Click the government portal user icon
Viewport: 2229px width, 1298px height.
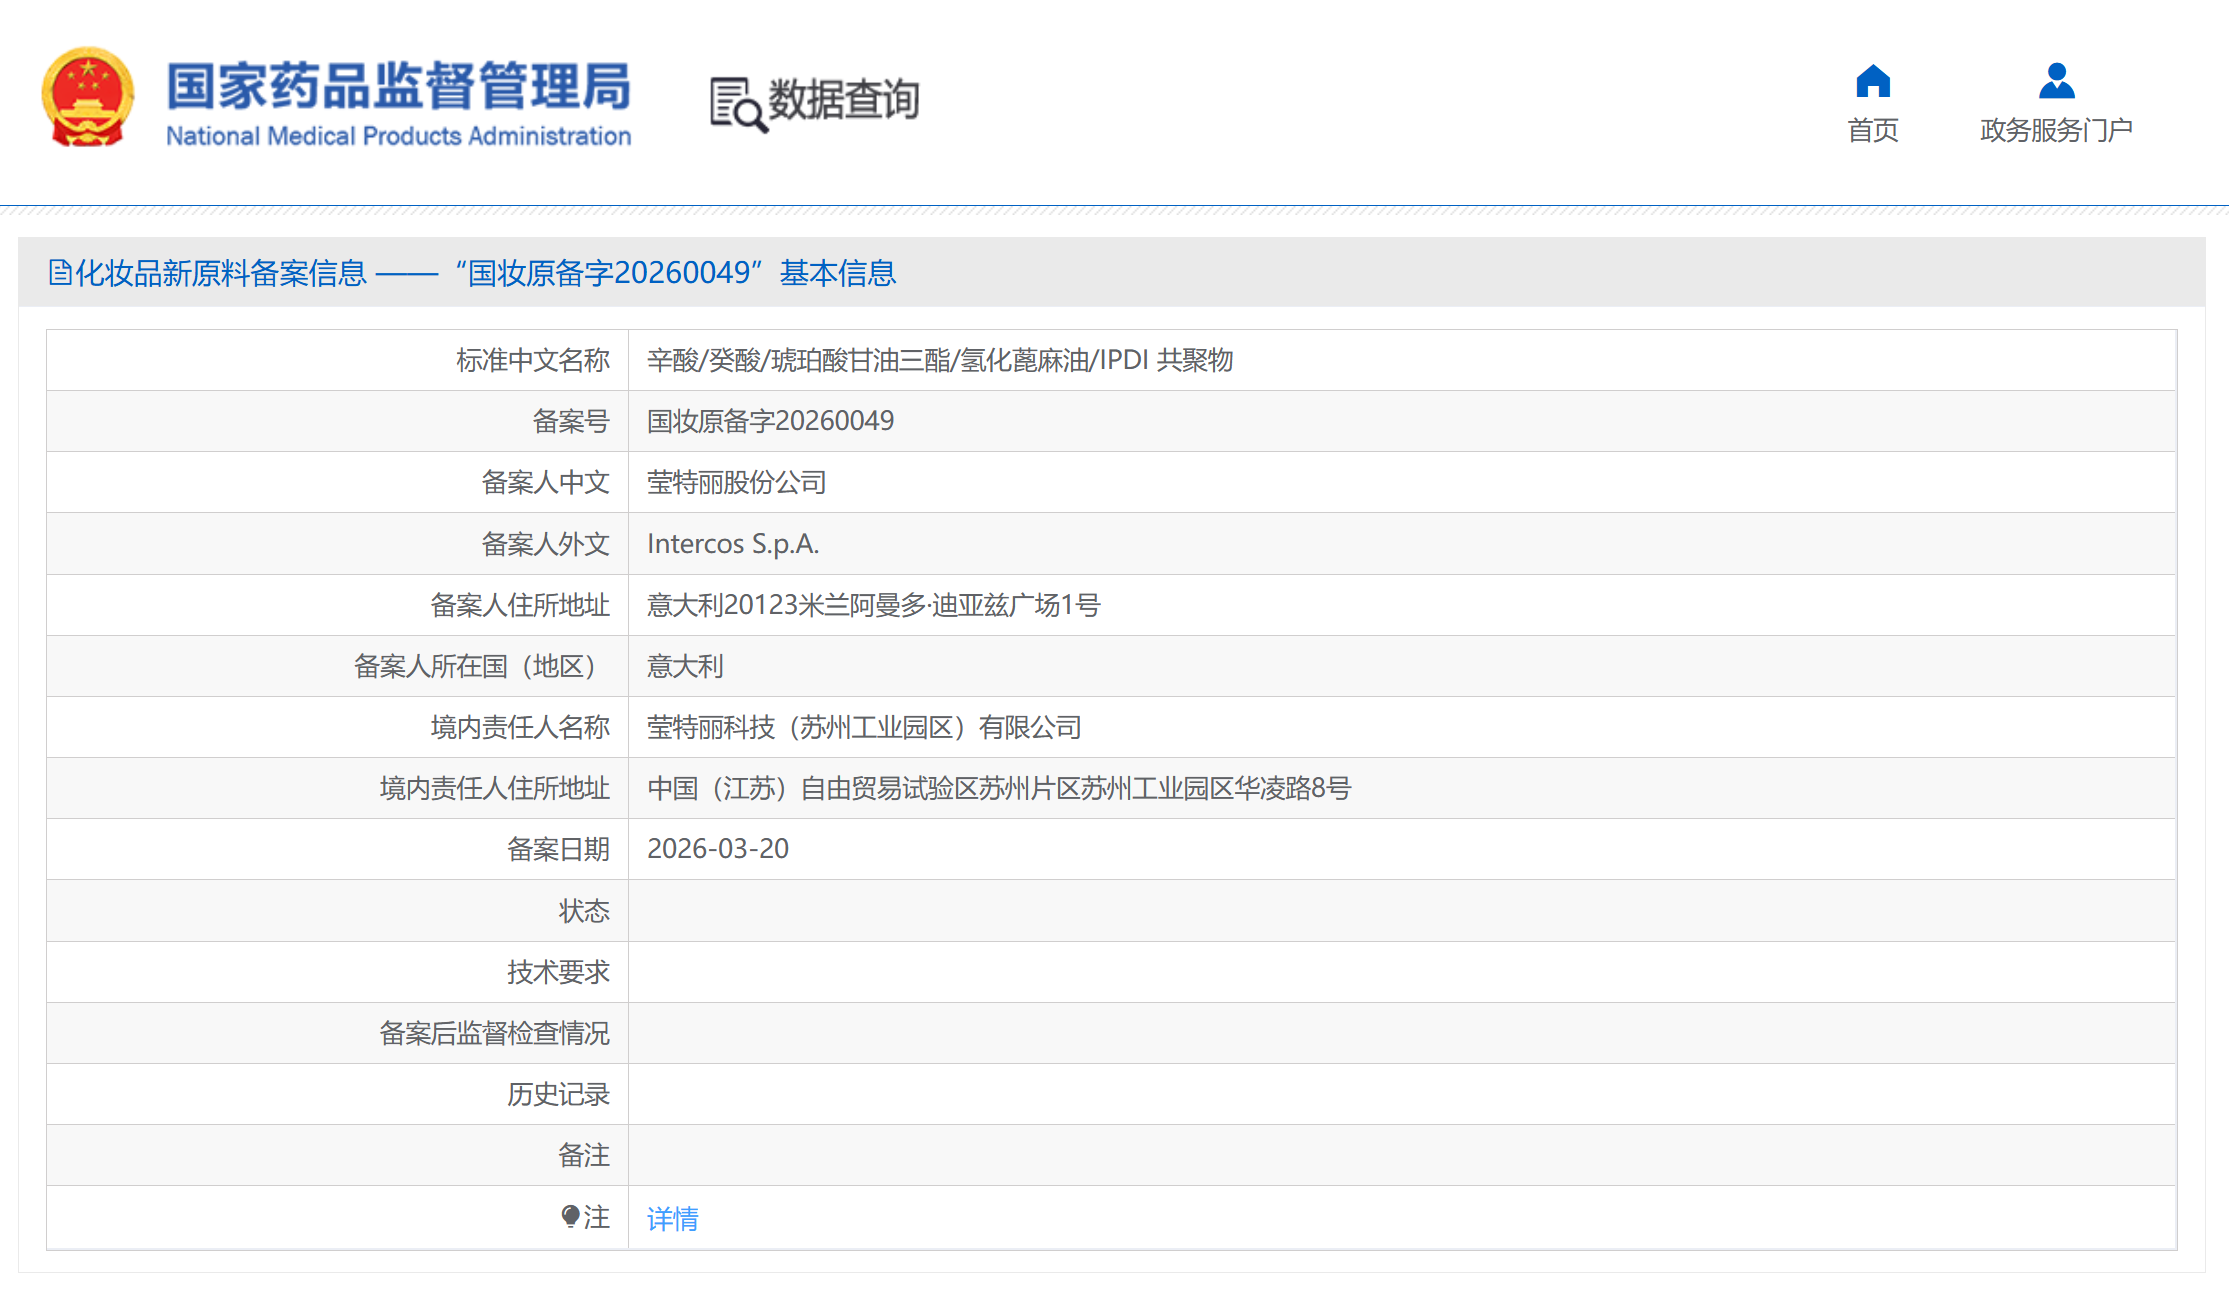(2056, 81)
